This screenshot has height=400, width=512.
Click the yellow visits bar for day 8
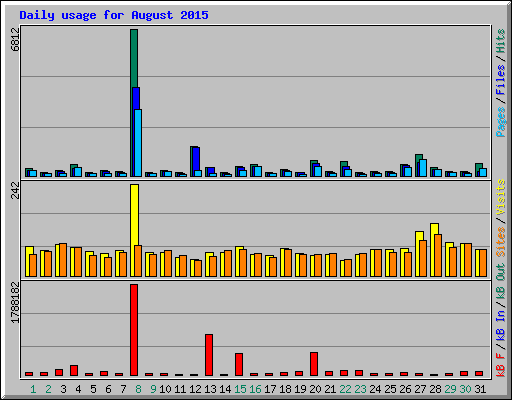[x=134, y=215]
